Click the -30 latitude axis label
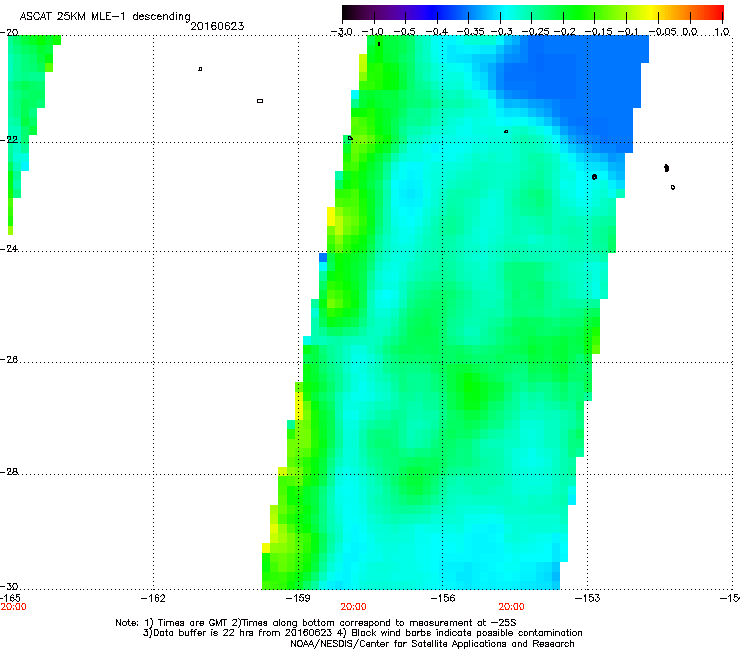 [x=9, y=586]
